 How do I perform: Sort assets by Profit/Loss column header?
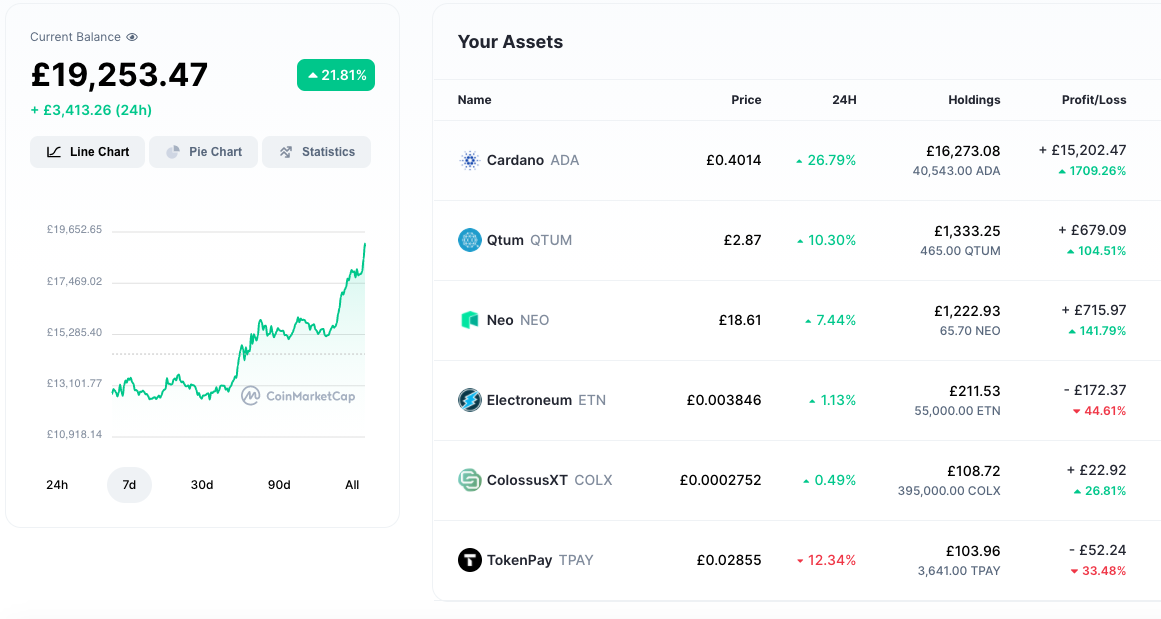(1094, 100)
